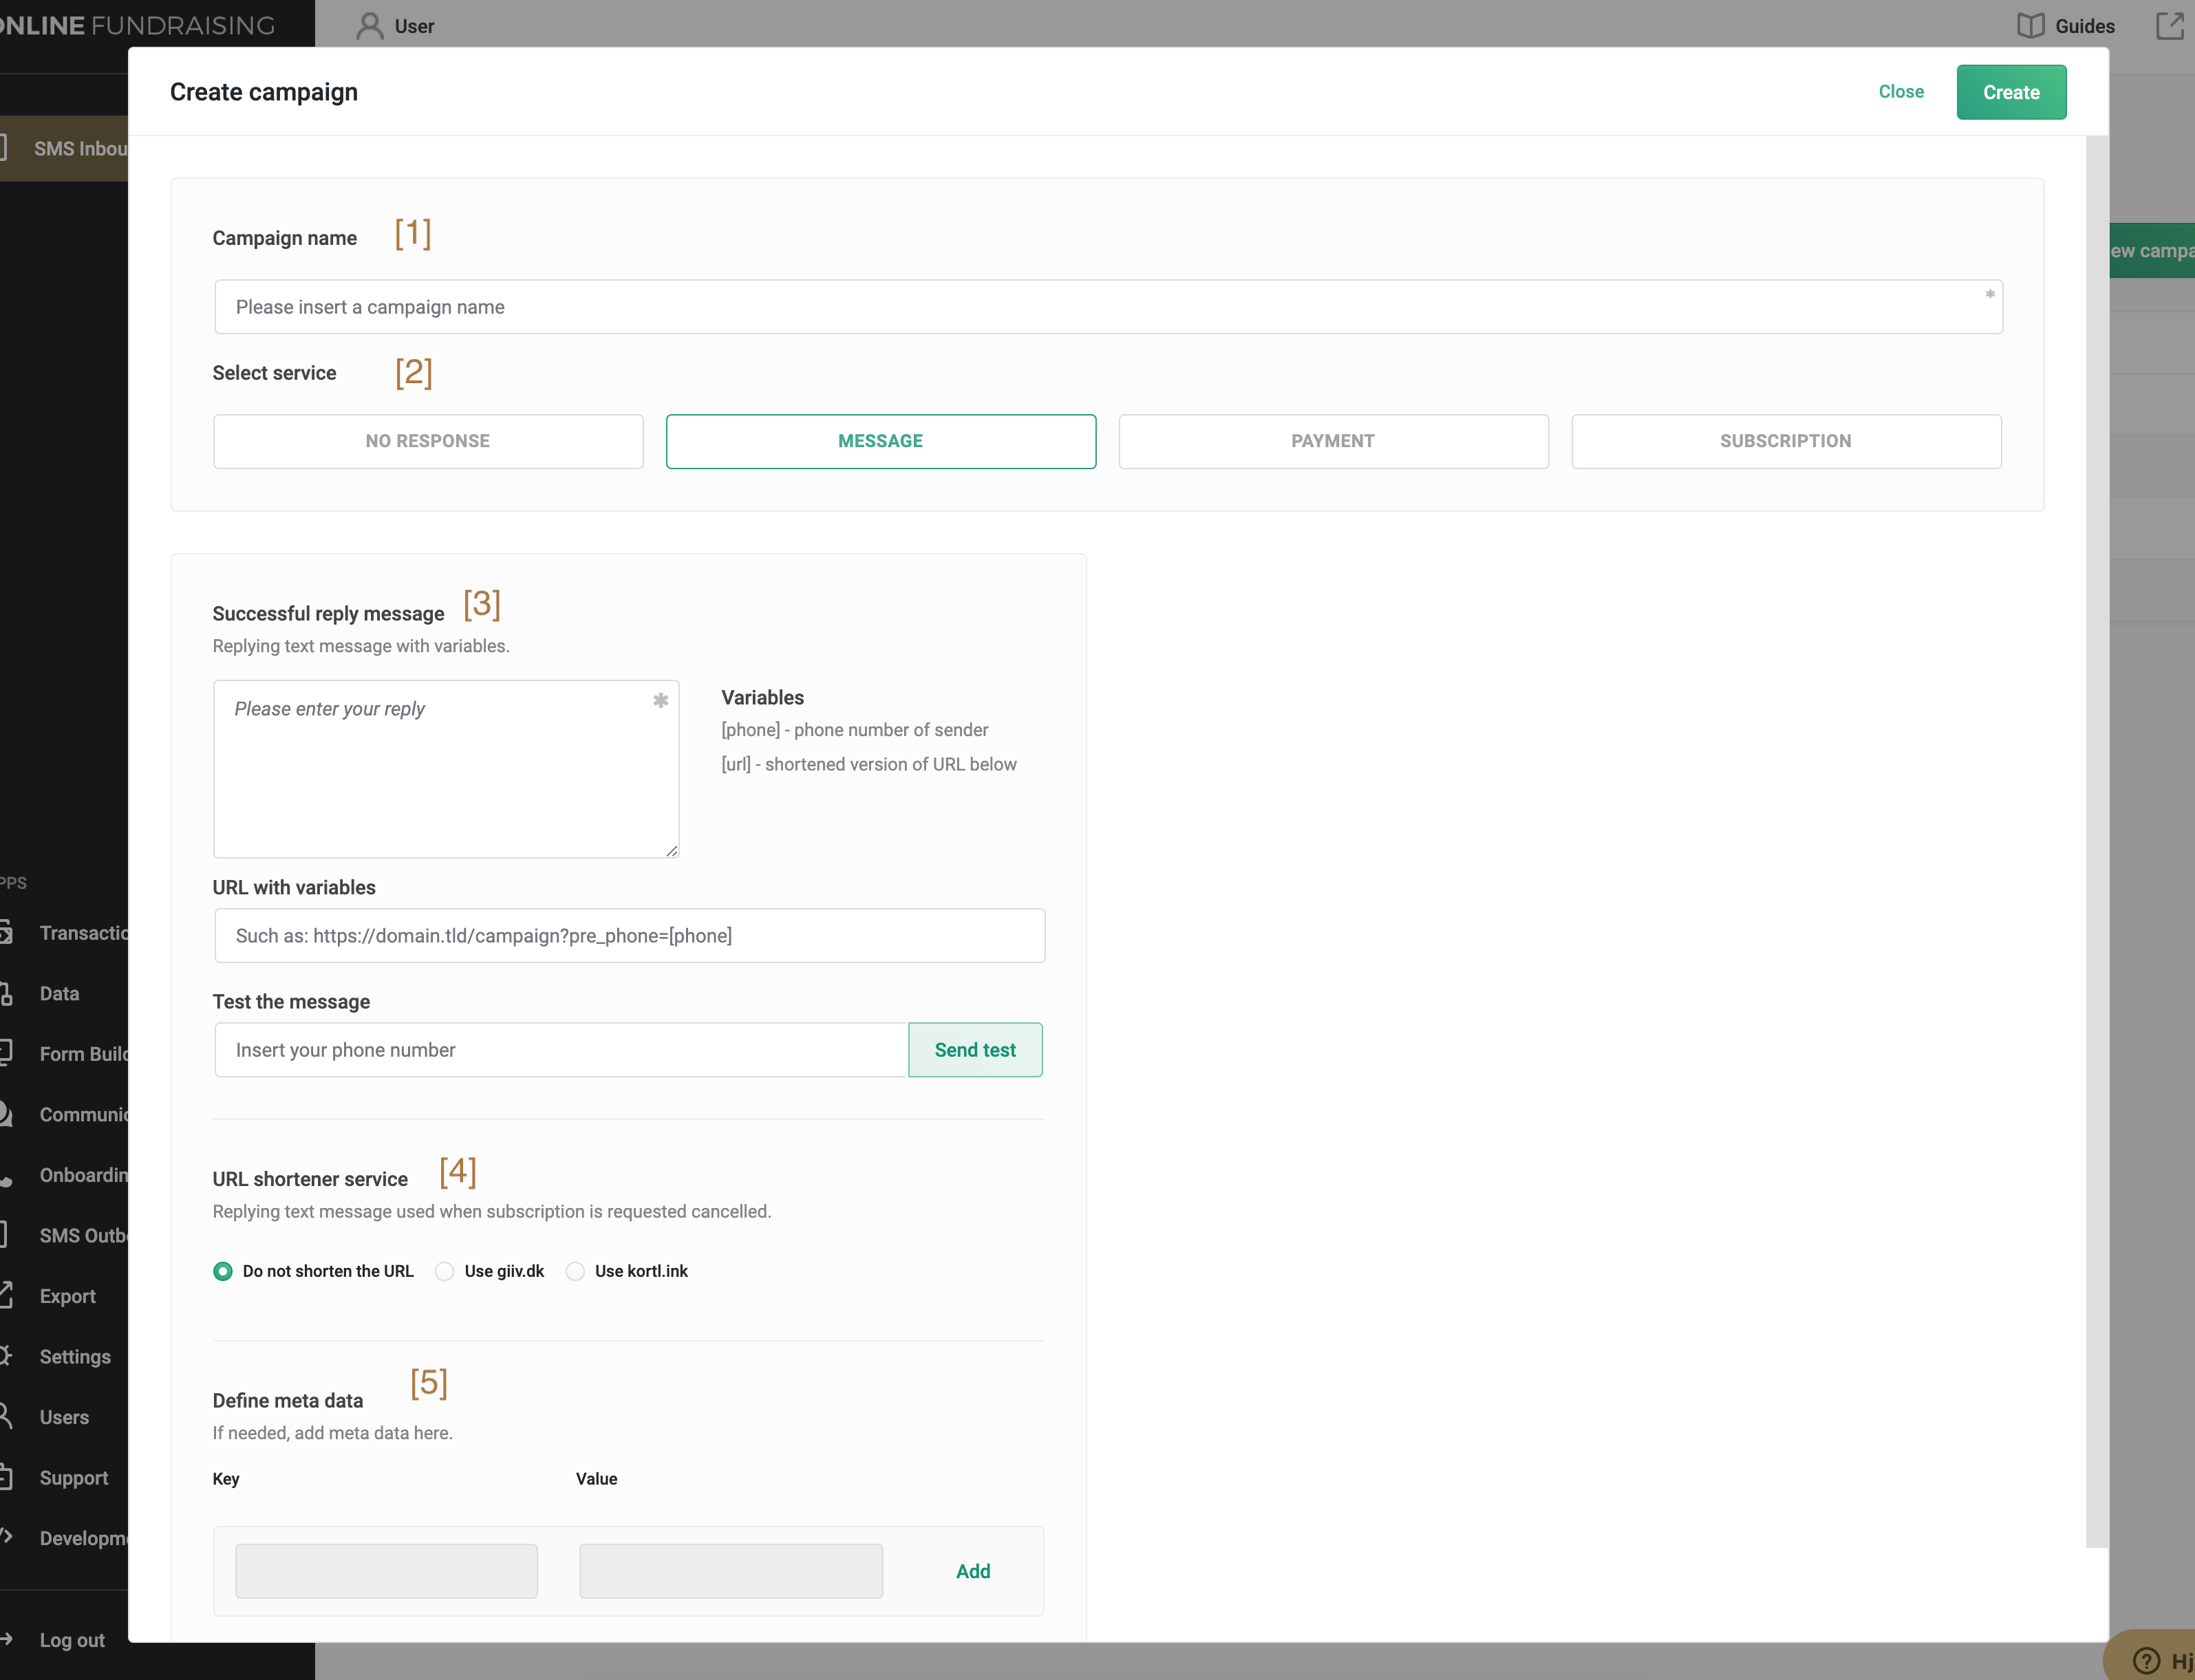
Task: Open Transactions in the sidebar
Action: [x=64, y=933]
